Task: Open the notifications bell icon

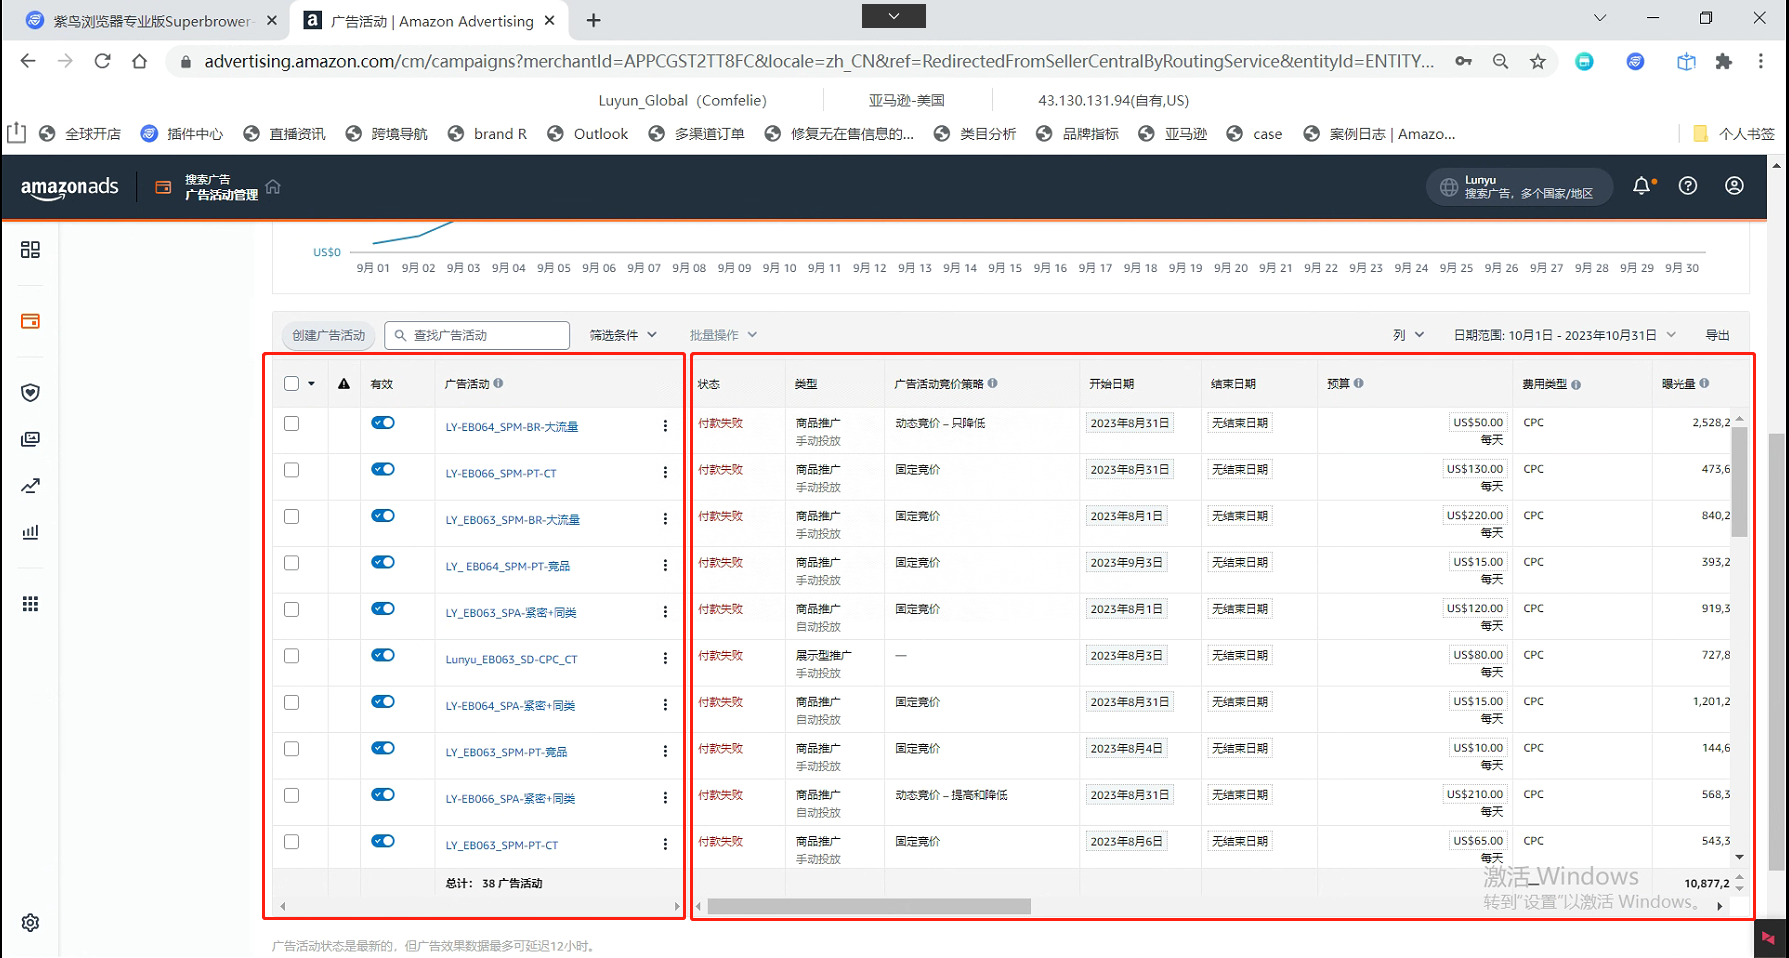Action: point(1641,186)
